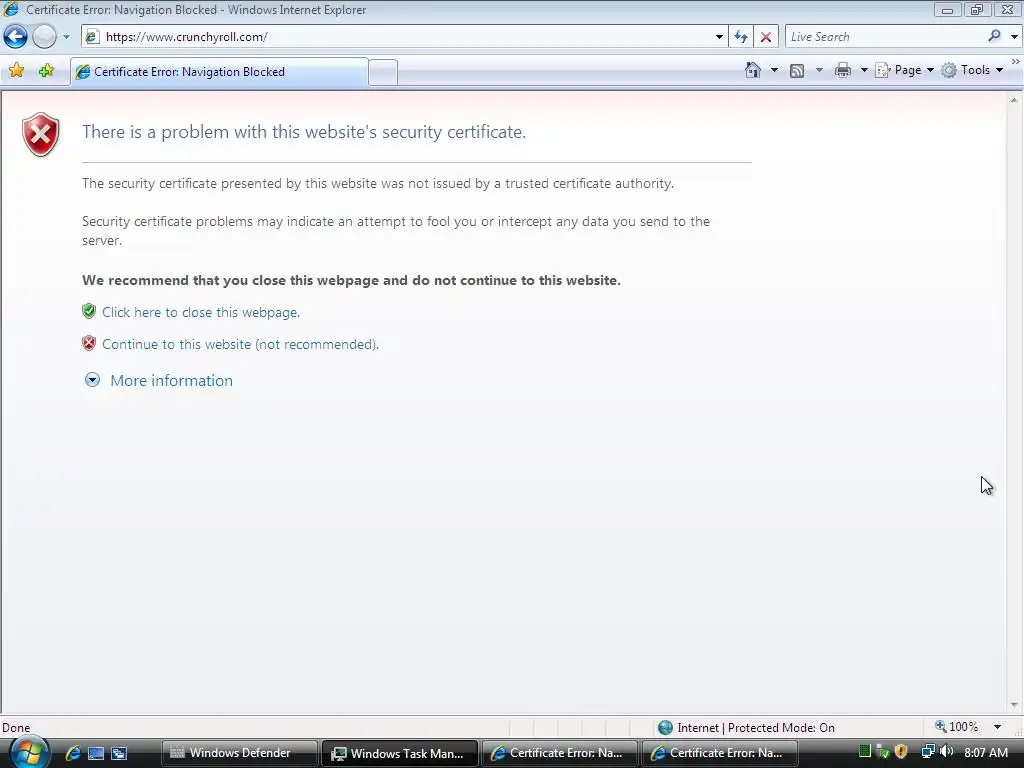Click the Done status bar text
1024x768 pixels.
16,728
